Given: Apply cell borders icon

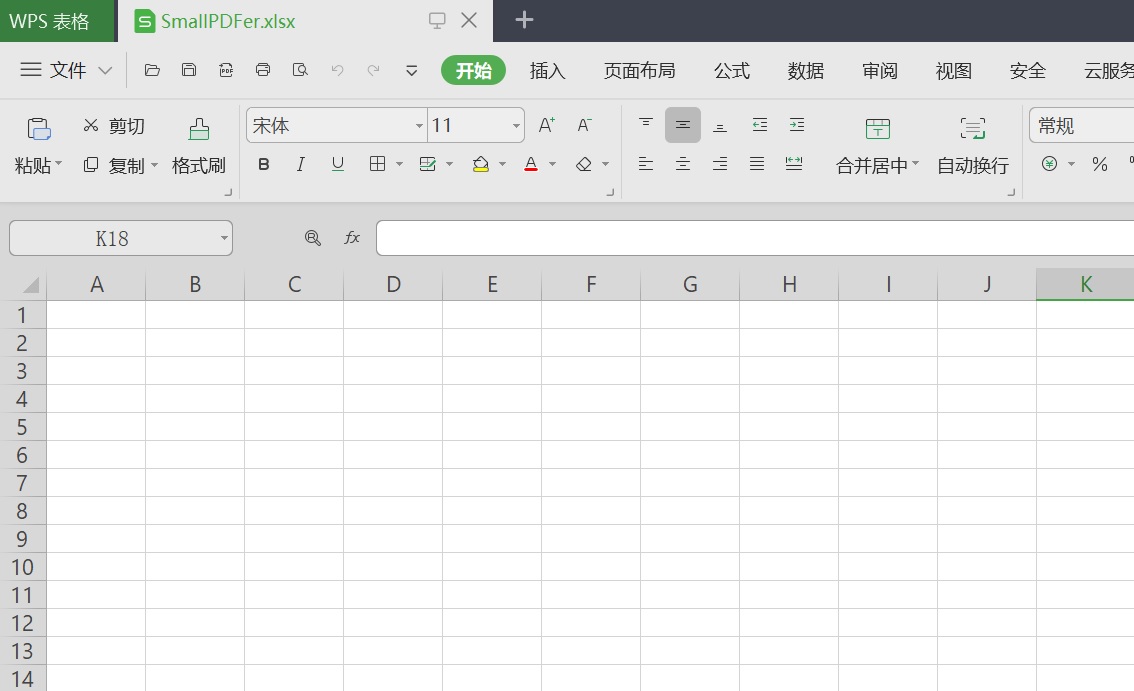Looking at the screenshot, I should [378, 164].
